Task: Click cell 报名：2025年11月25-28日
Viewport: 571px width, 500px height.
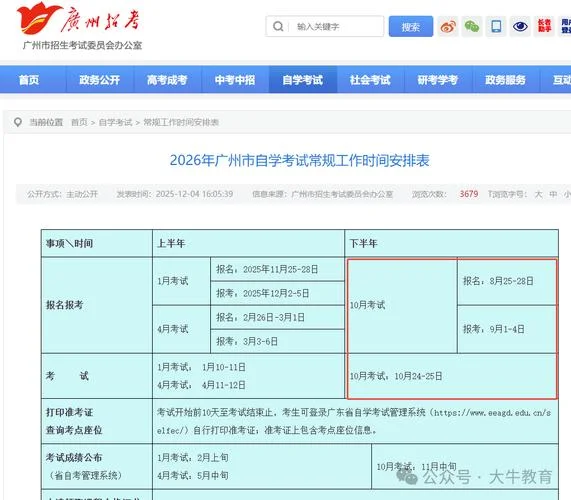Action: coord(277,269)
